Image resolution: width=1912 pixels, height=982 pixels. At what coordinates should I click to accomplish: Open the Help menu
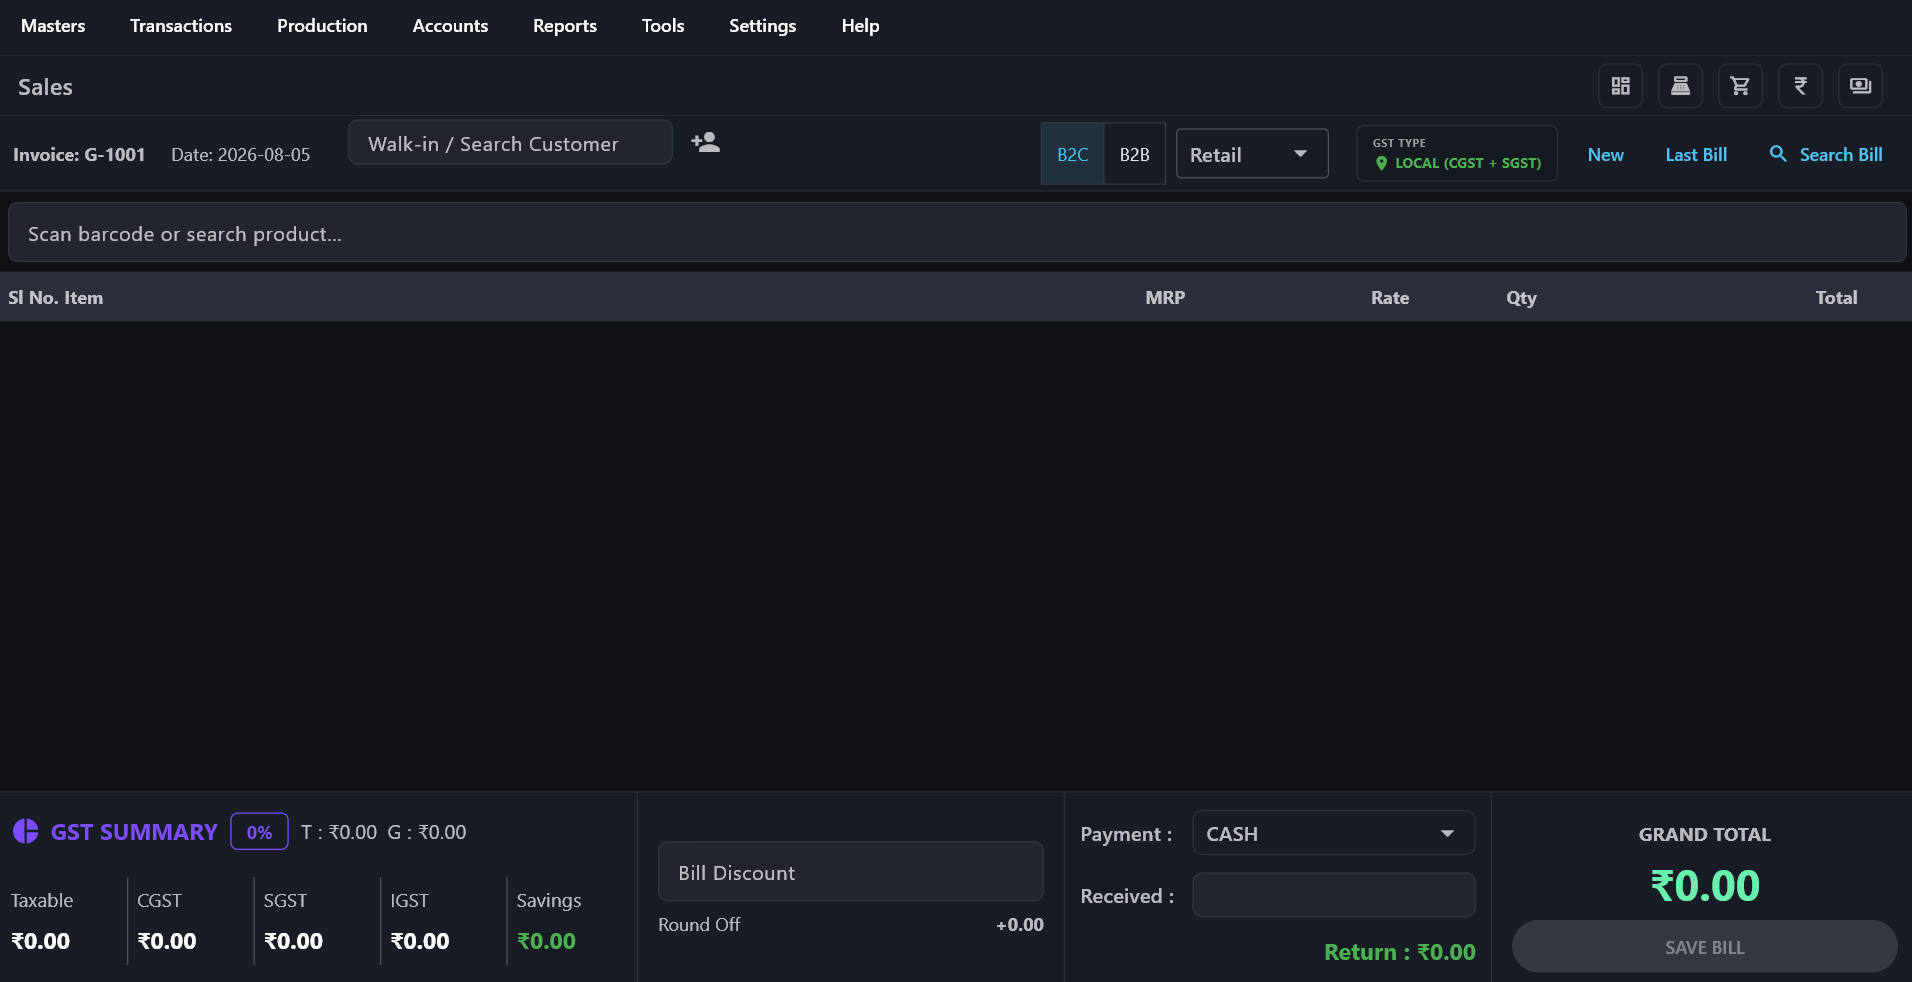click(860, 26)
